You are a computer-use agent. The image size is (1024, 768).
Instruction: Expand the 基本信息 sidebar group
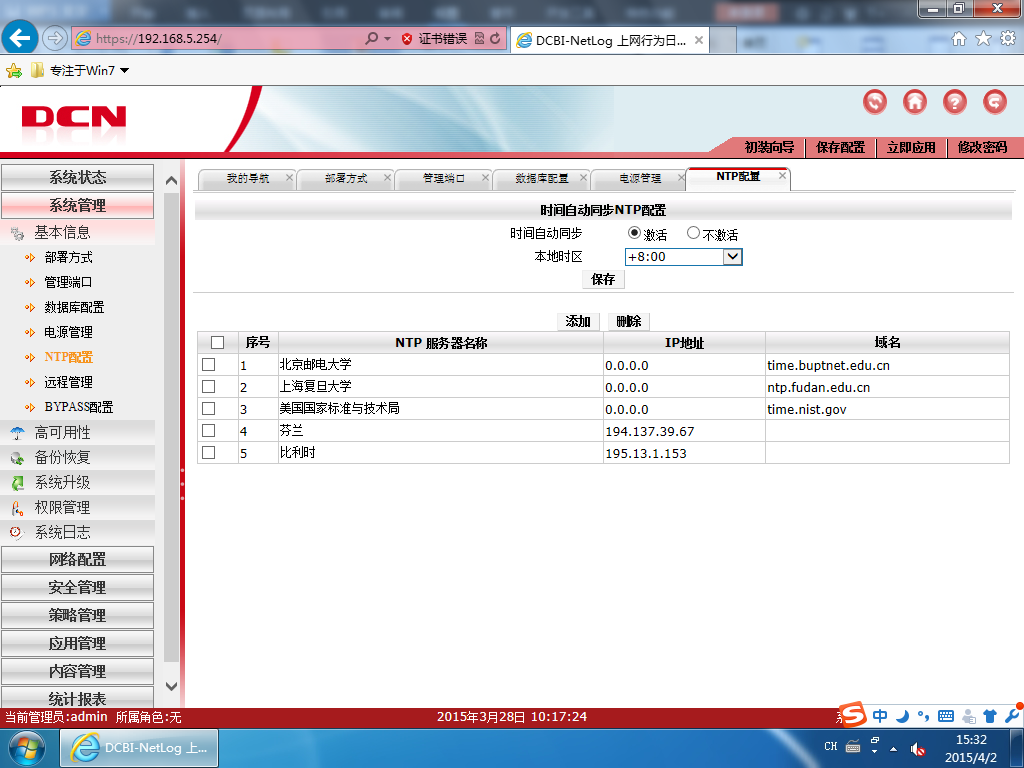point(77,232)
